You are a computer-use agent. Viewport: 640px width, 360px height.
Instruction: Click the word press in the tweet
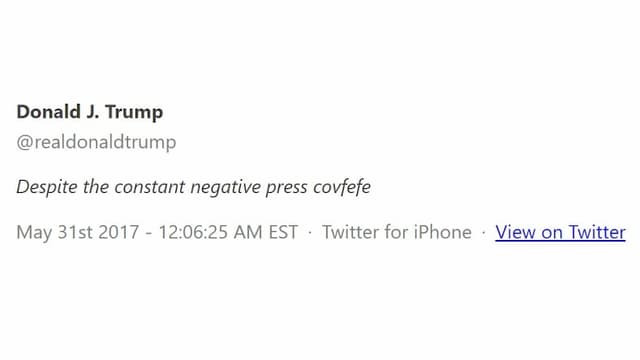pyautogui.click(x=287, y=188)
